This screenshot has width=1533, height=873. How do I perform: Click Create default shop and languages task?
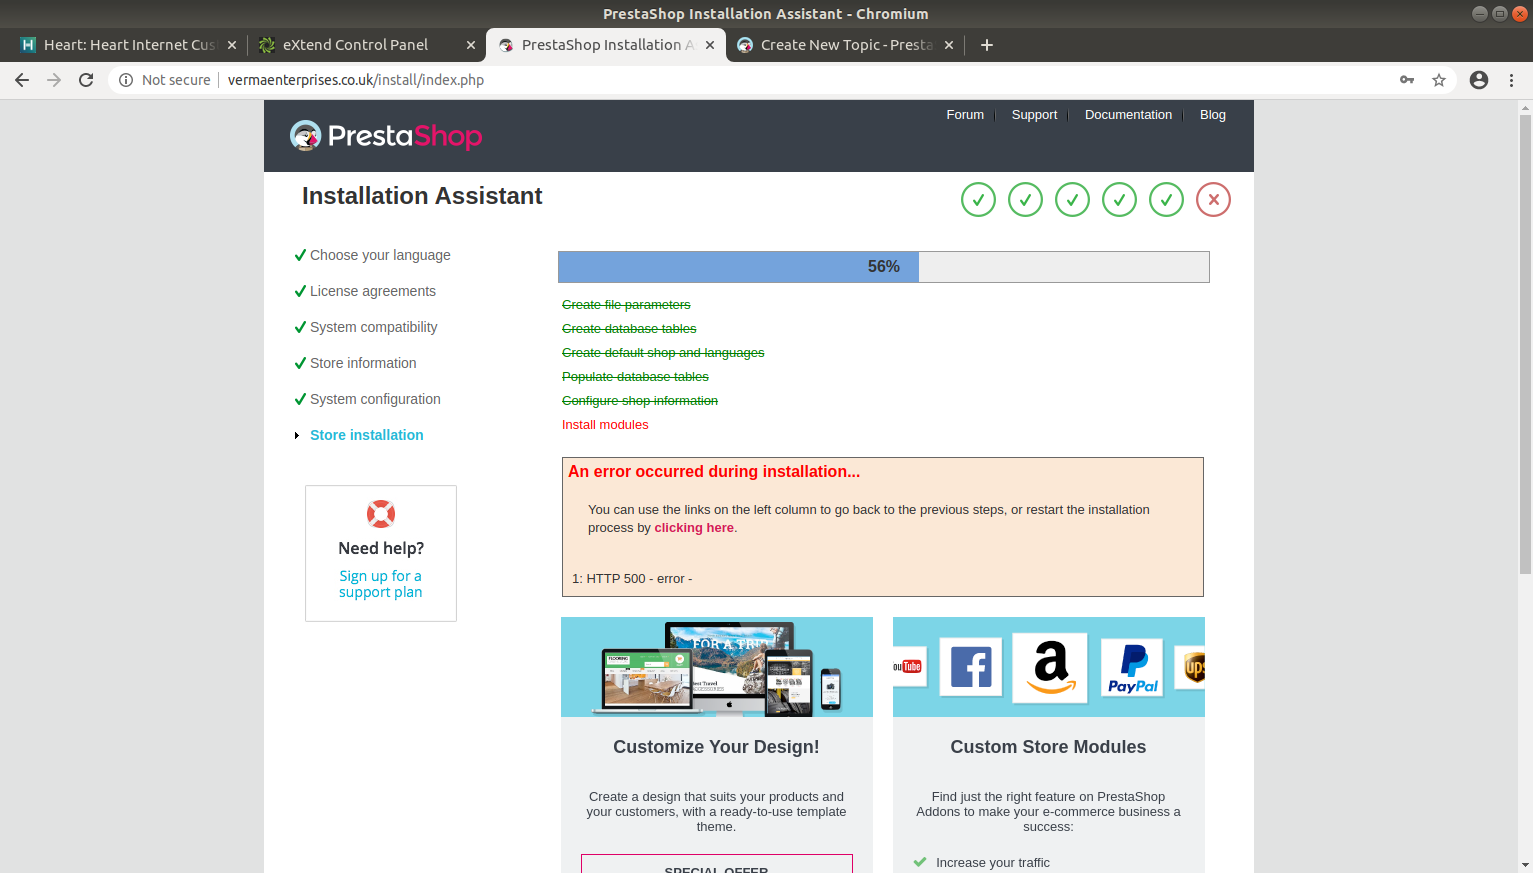click(x=663, y=353)
